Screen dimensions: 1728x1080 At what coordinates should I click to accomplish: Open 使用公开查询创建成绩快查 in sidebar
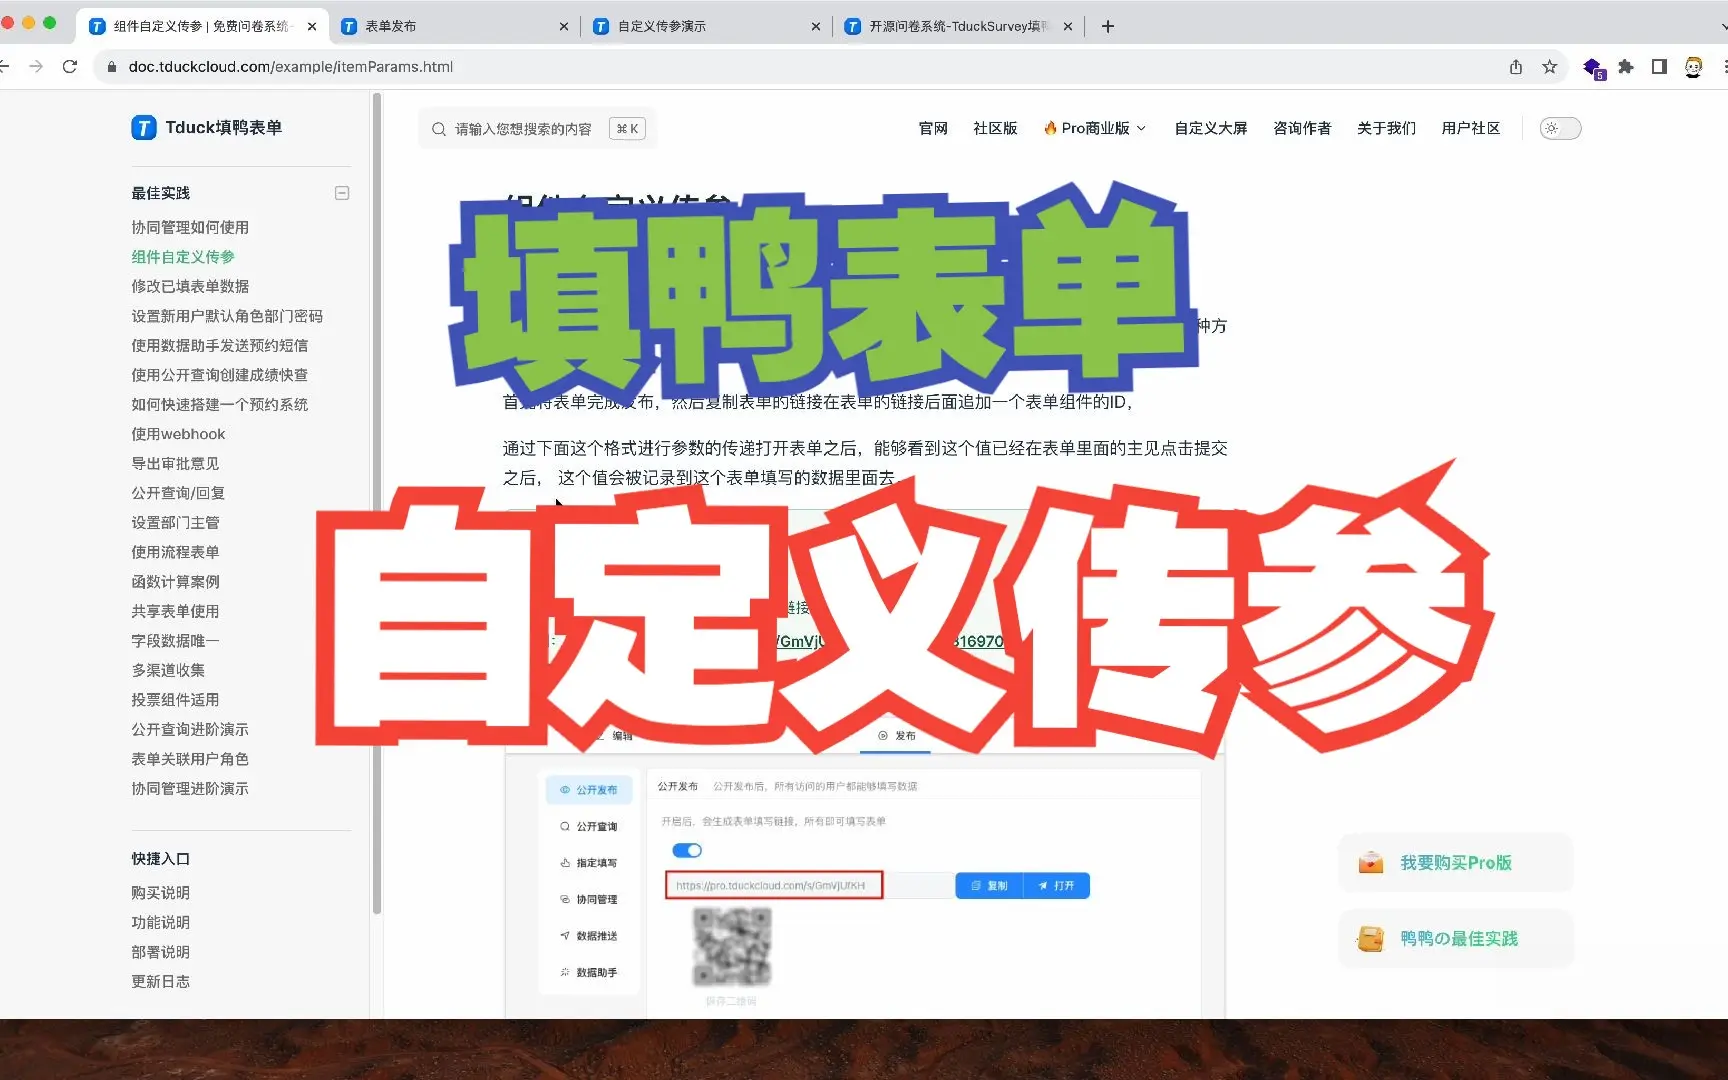219,375
